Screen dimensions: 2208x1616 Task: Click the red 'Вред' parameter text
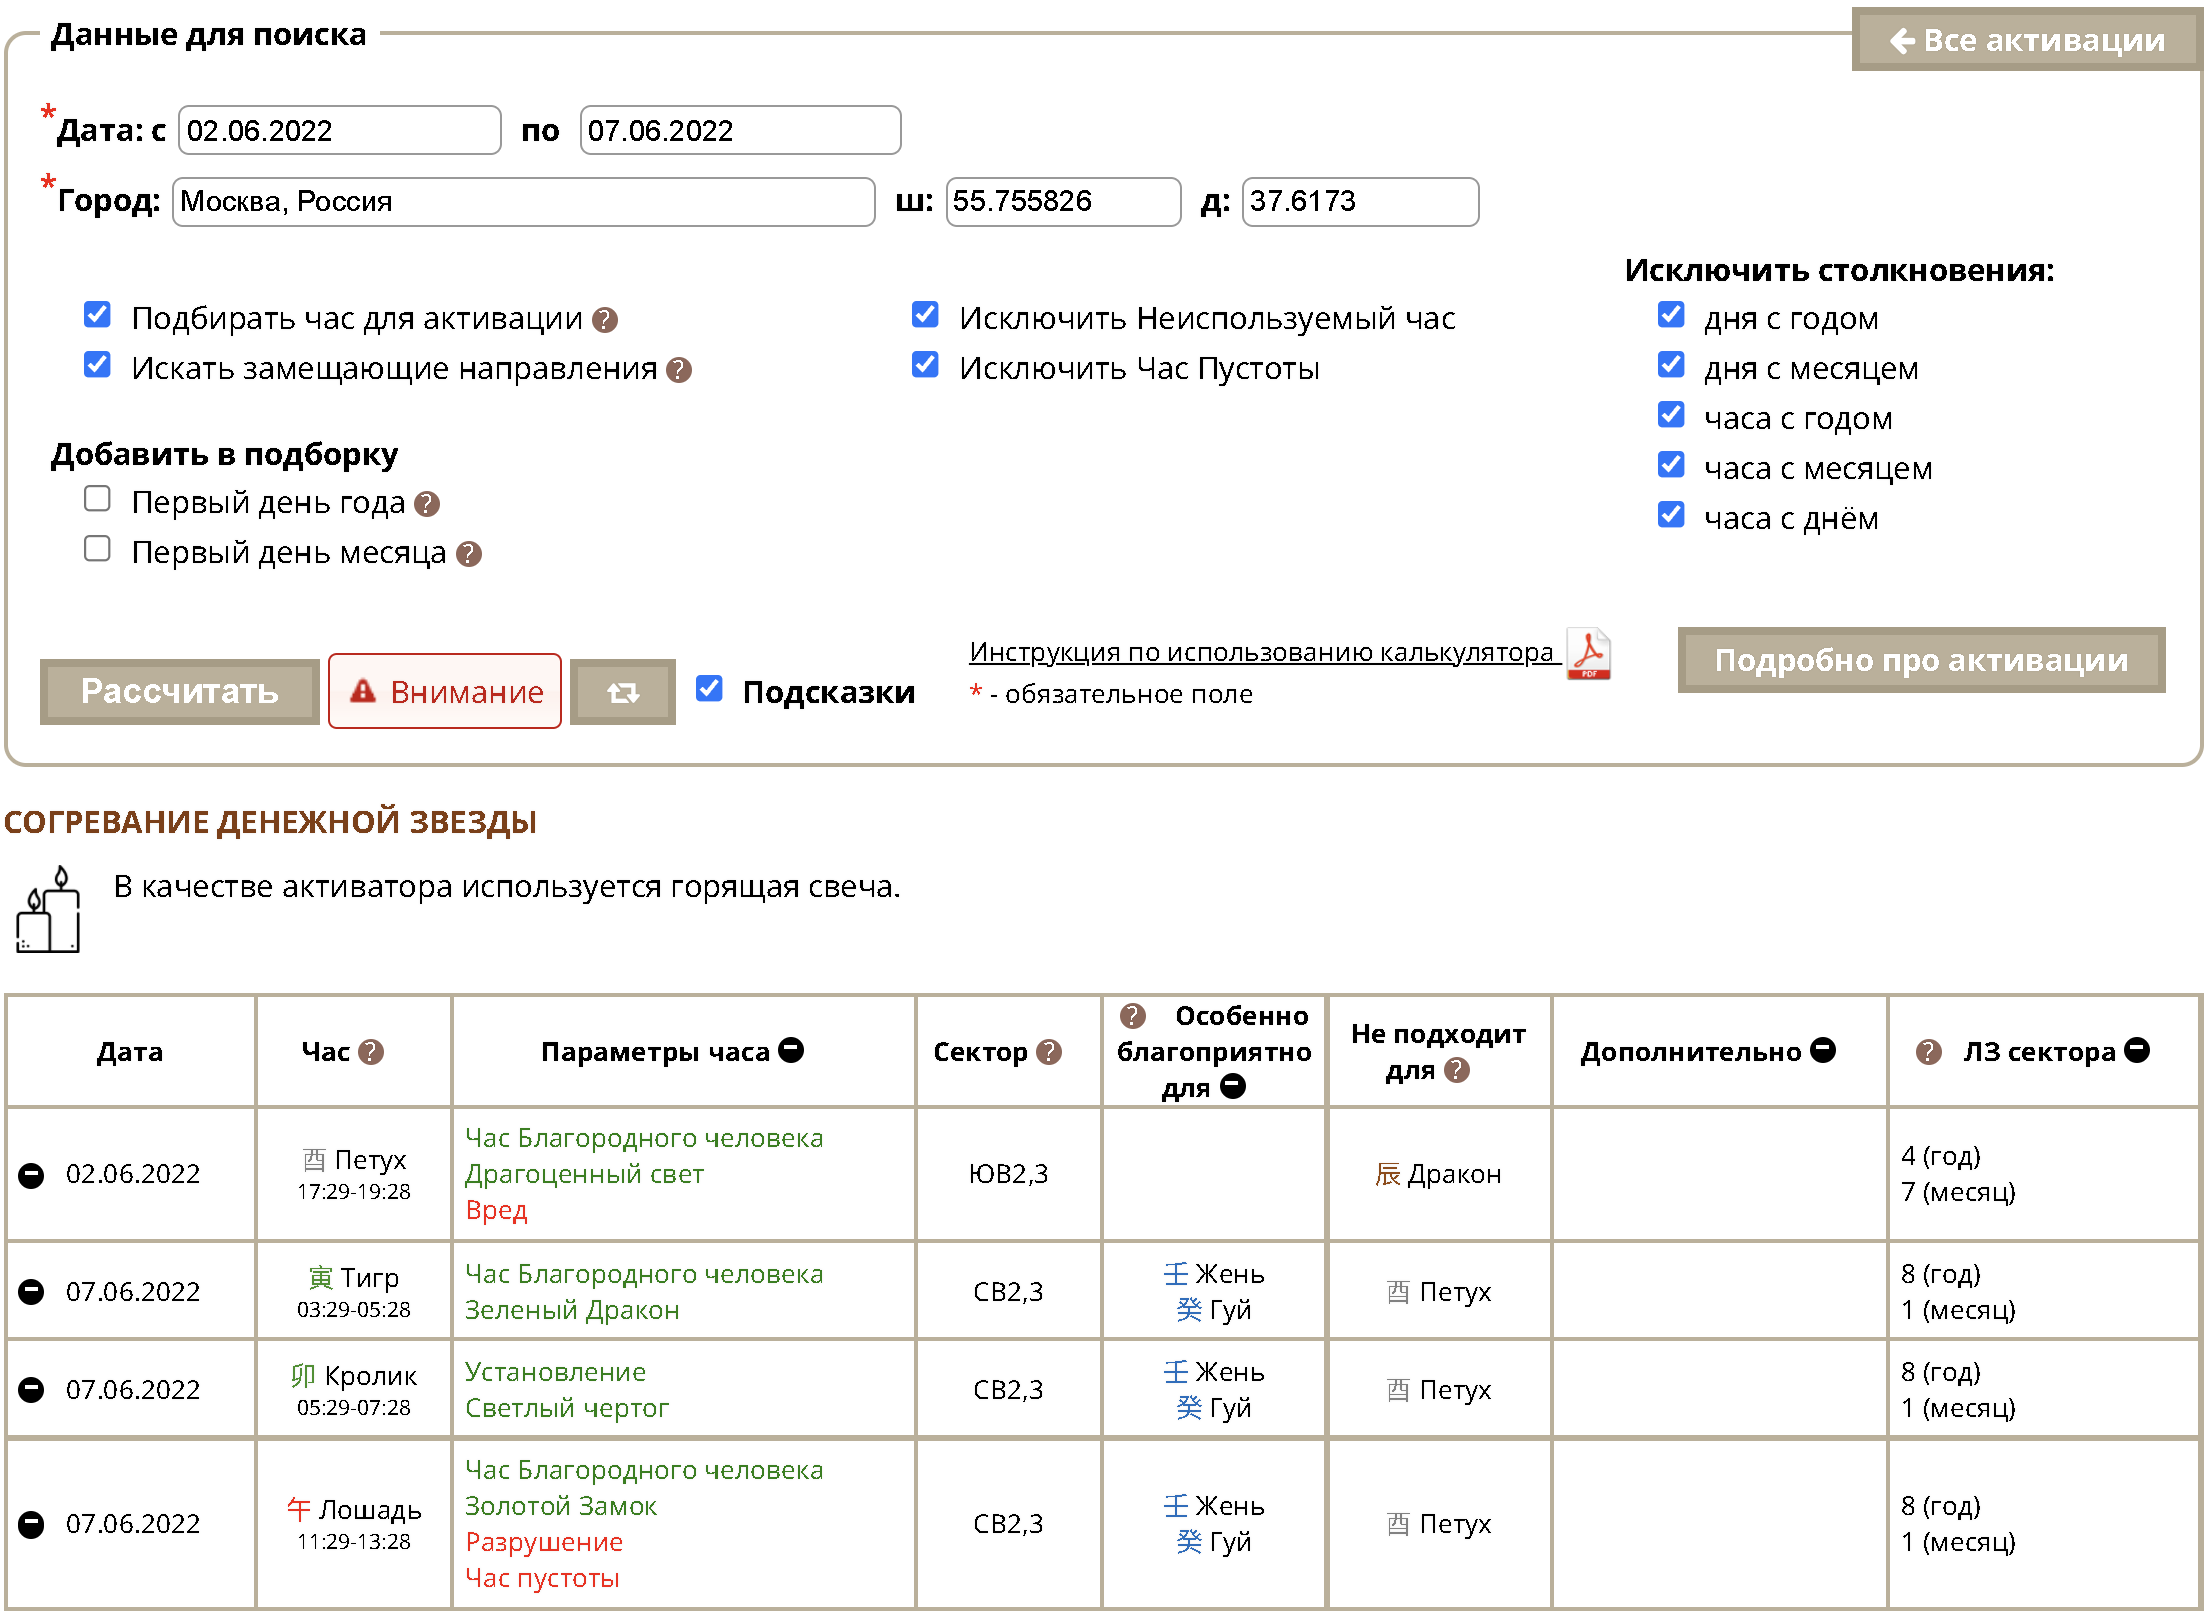(496, 1211)
